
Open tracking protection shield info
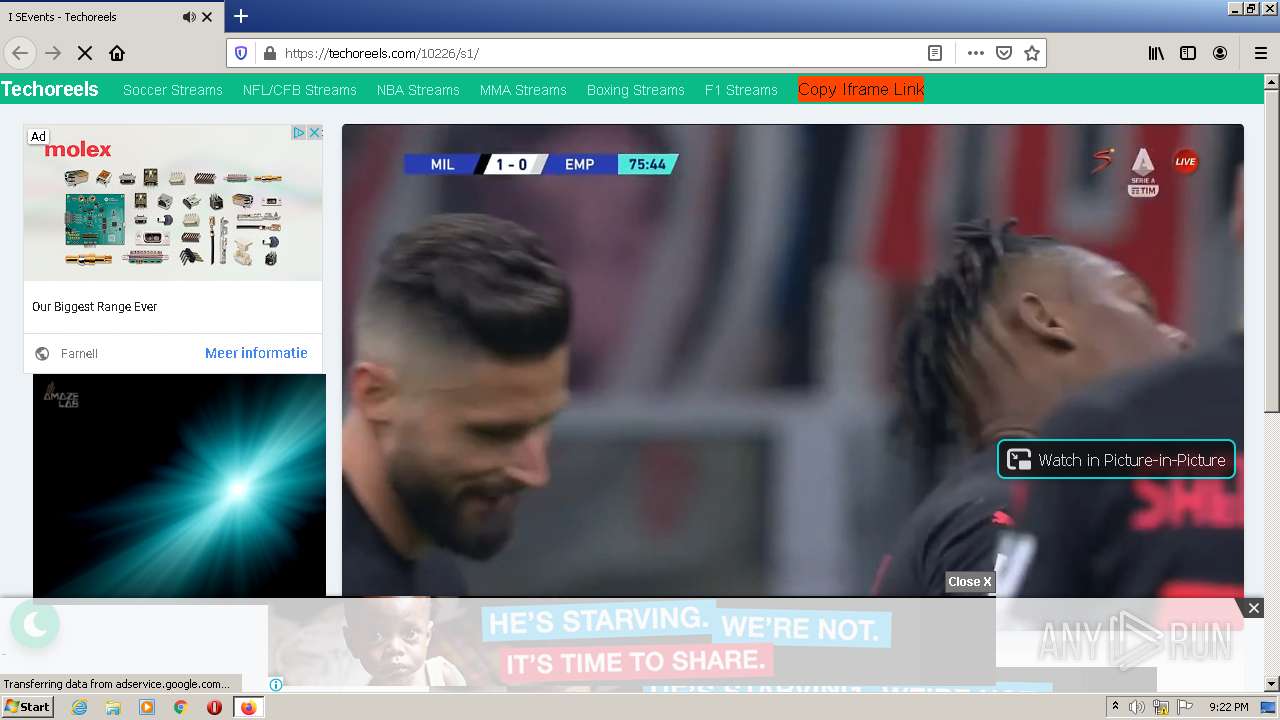pyautogui.click(x=241, y=53)
